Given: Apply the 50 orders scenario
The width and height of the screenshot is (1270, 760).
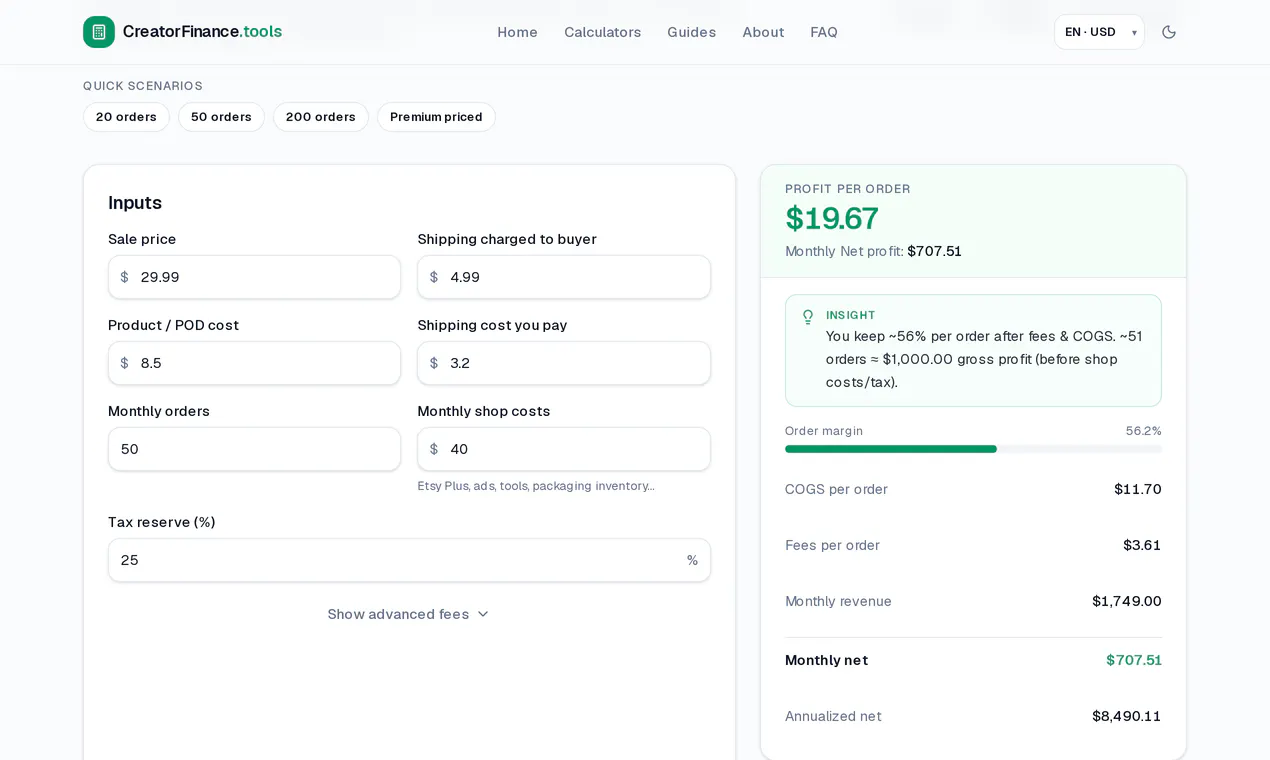Looking at the screenshot, I should [x=221, y=117].
